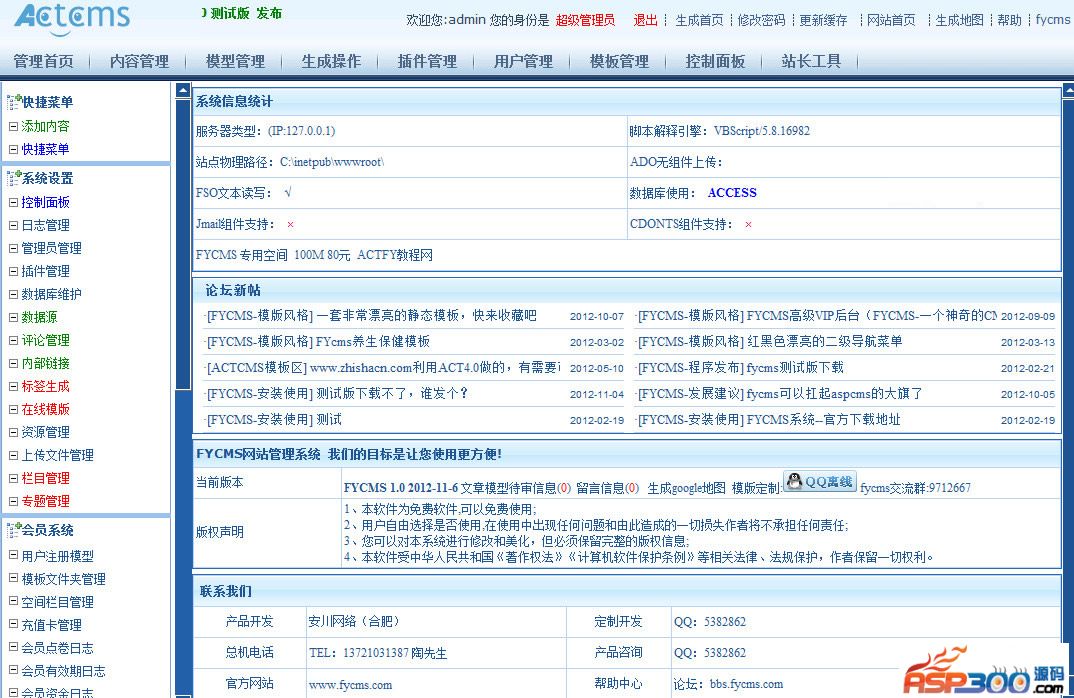
Task: Click 网站首页 link in header
Action: click(x=890, y=21)
